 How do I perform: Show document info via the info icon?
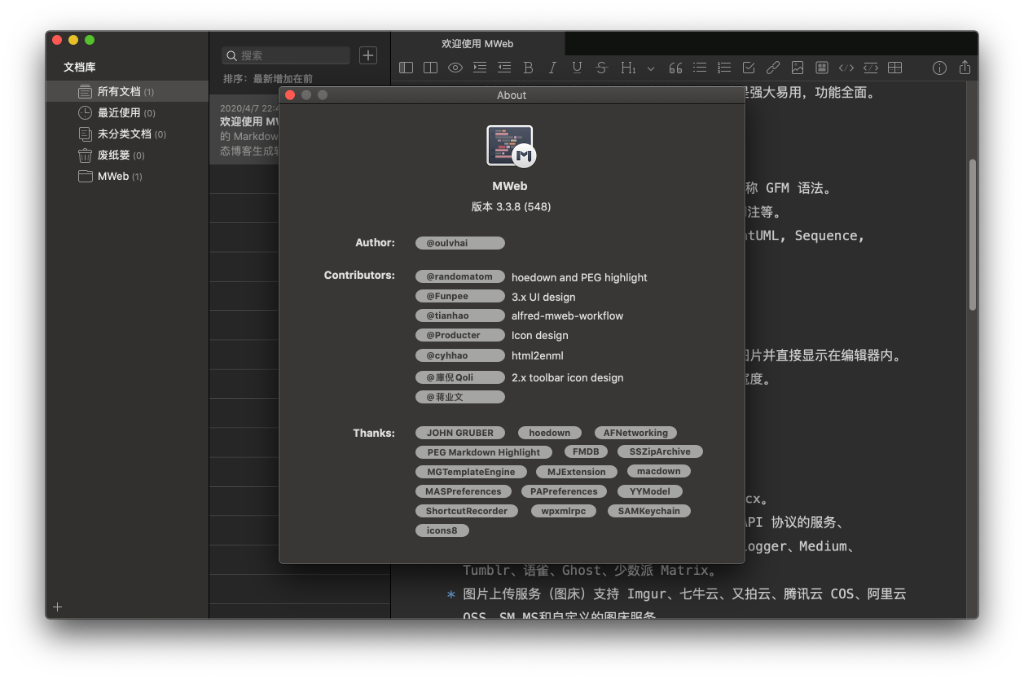click(x=939, y=68)
